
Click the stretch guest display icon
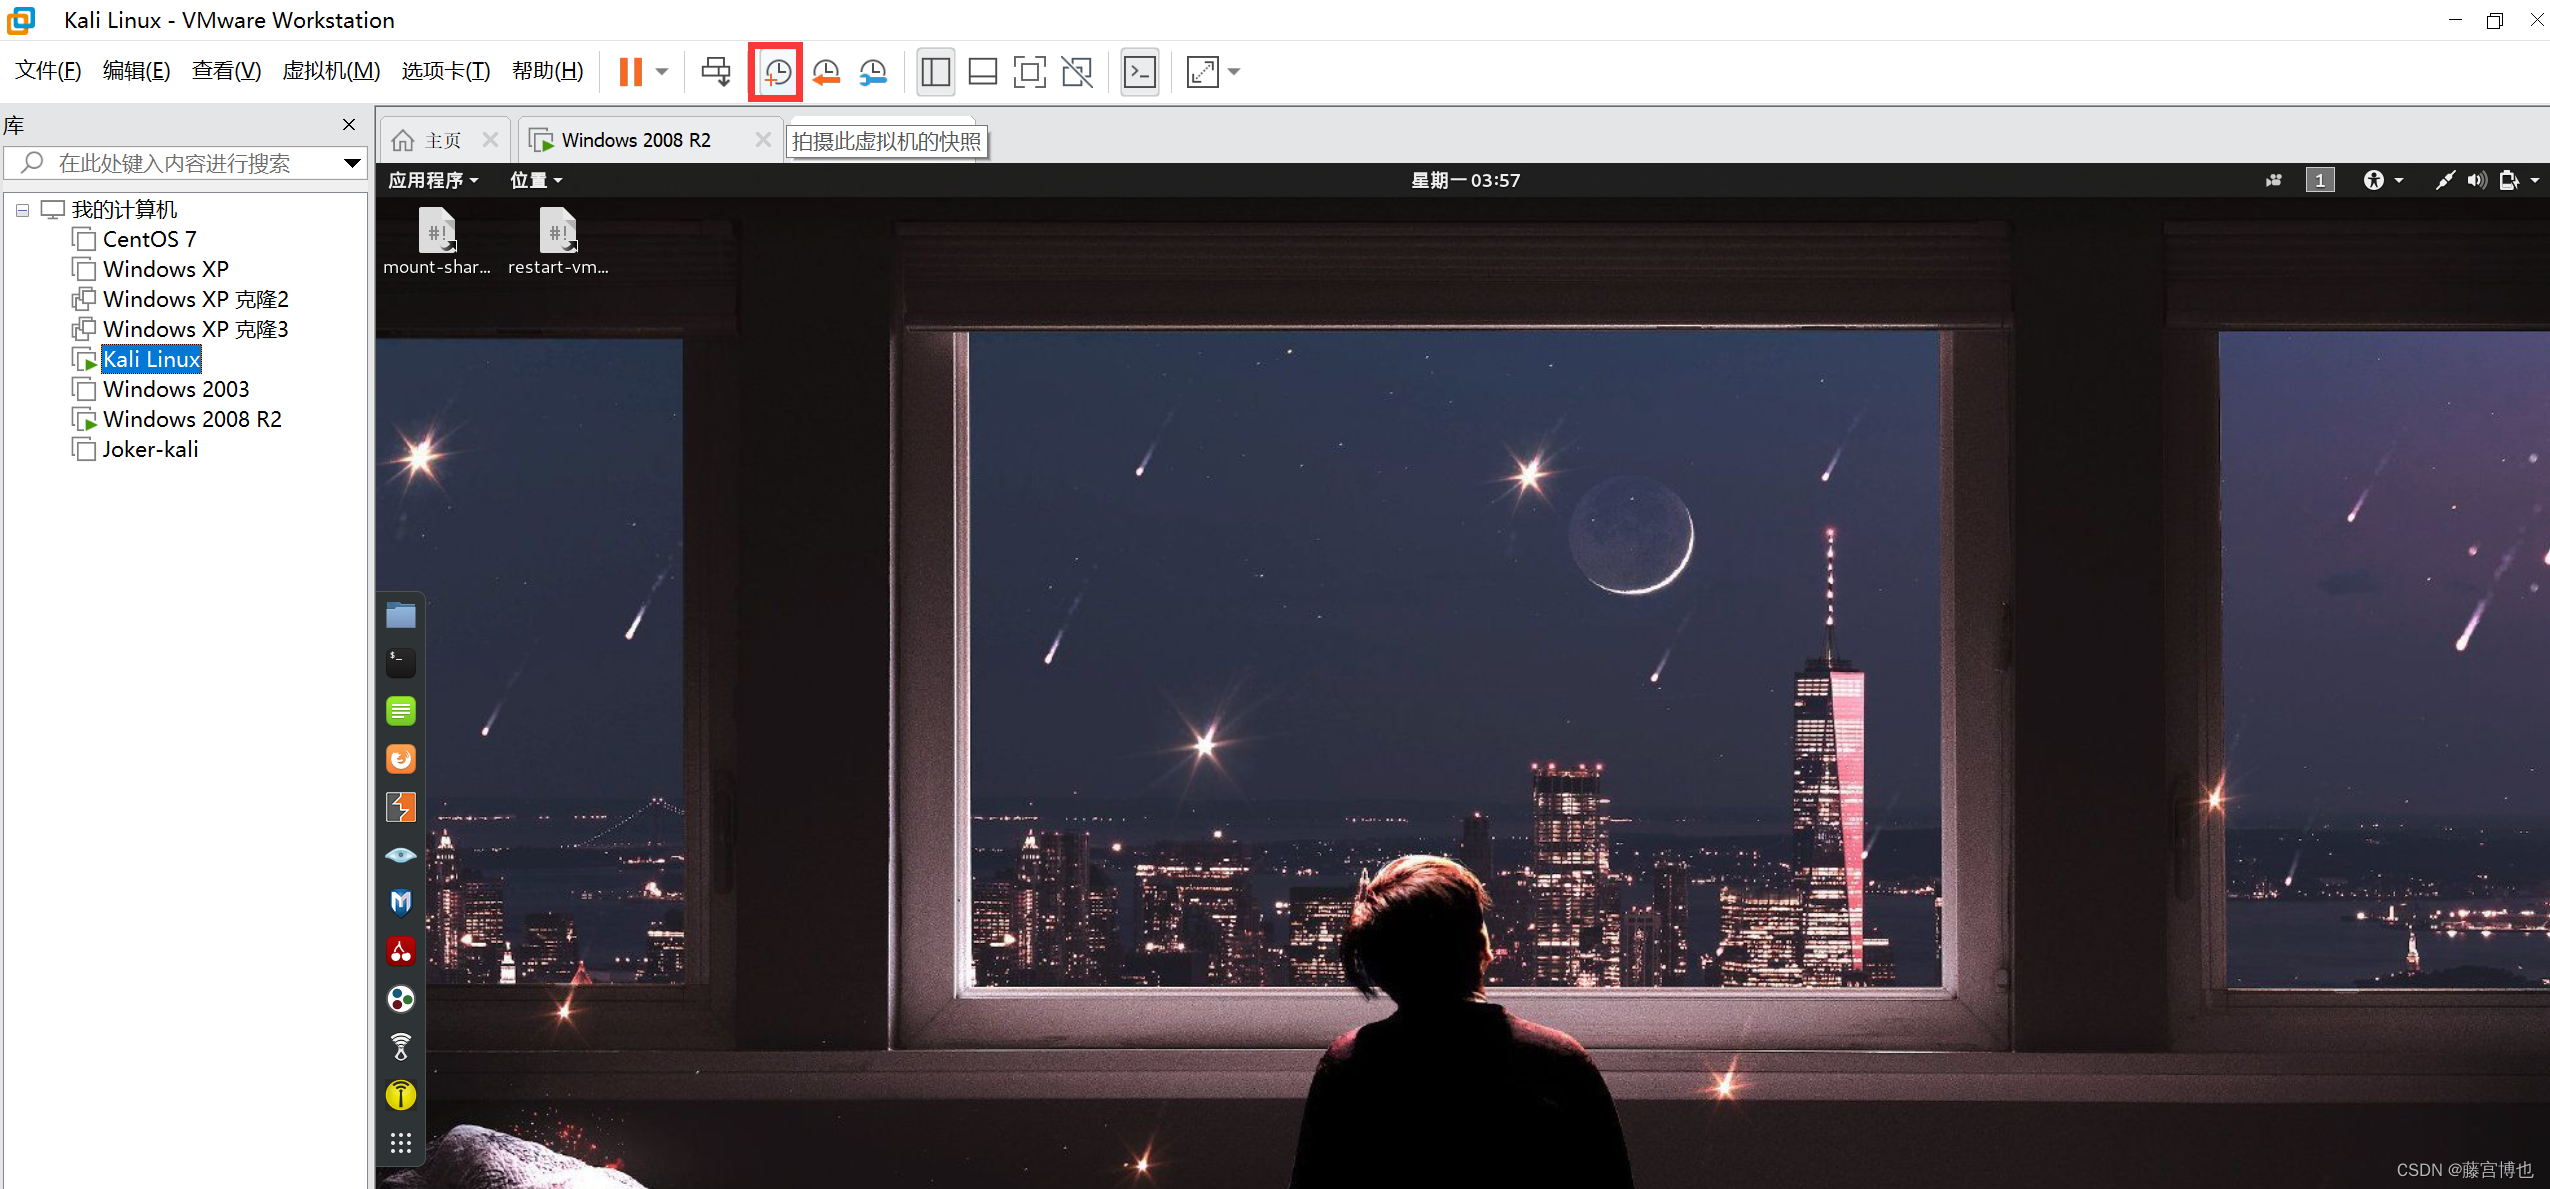1203,71
